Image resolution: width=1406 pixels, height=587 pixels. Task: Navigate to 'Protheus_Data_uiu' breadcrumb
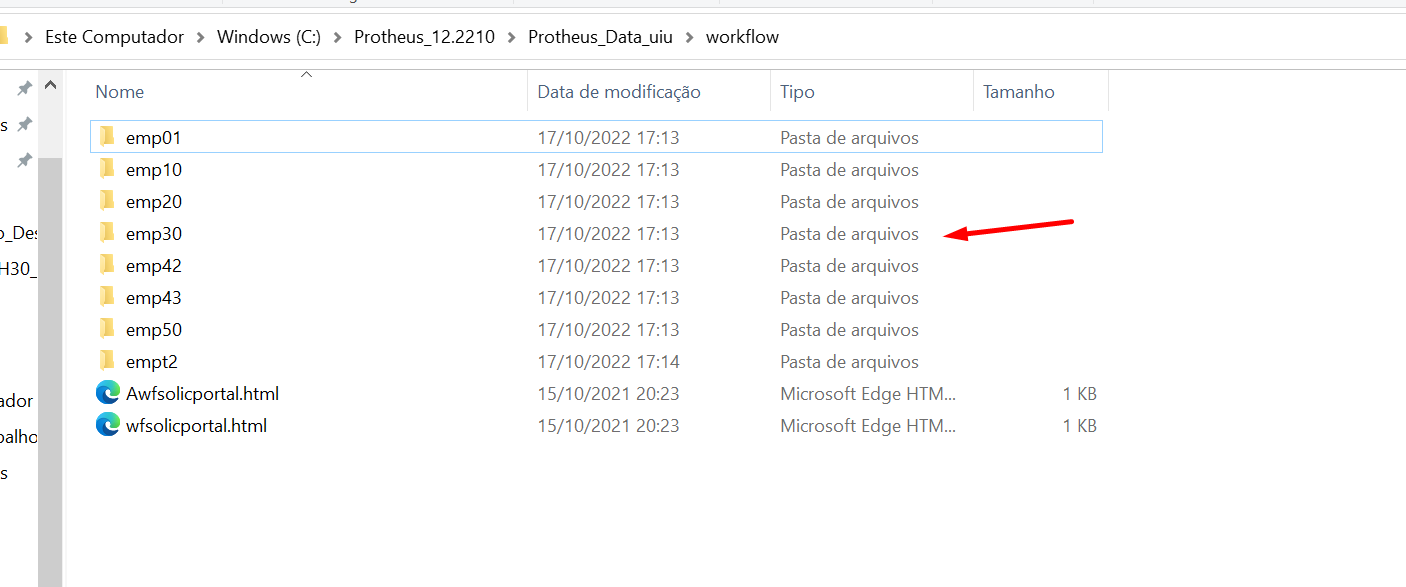601,37
